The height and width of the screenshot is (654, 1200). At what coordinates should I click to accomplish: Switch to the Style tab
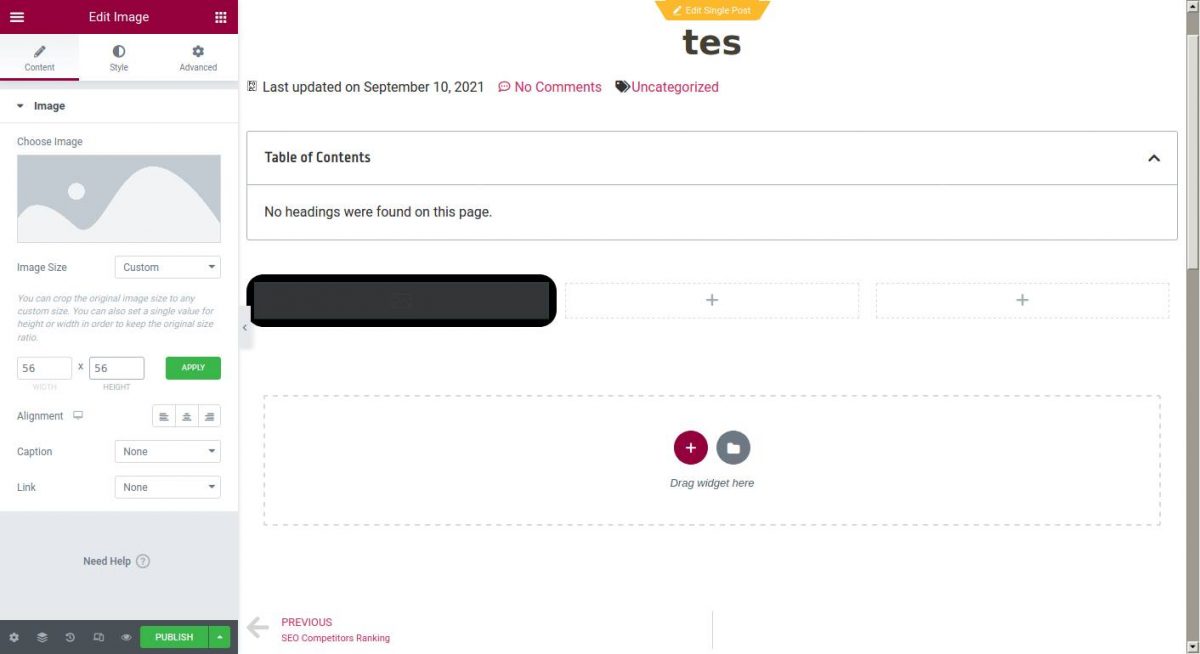(119, 58)
